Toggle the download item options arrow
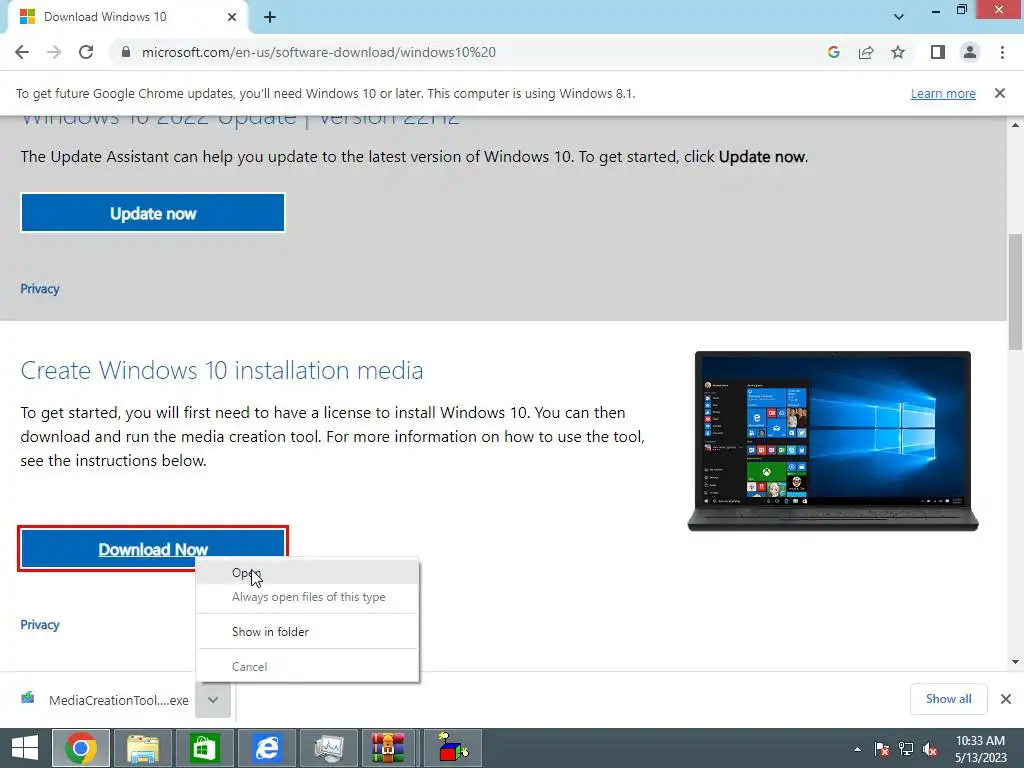Screen dimensions: 1024x768 click(213, 700)
